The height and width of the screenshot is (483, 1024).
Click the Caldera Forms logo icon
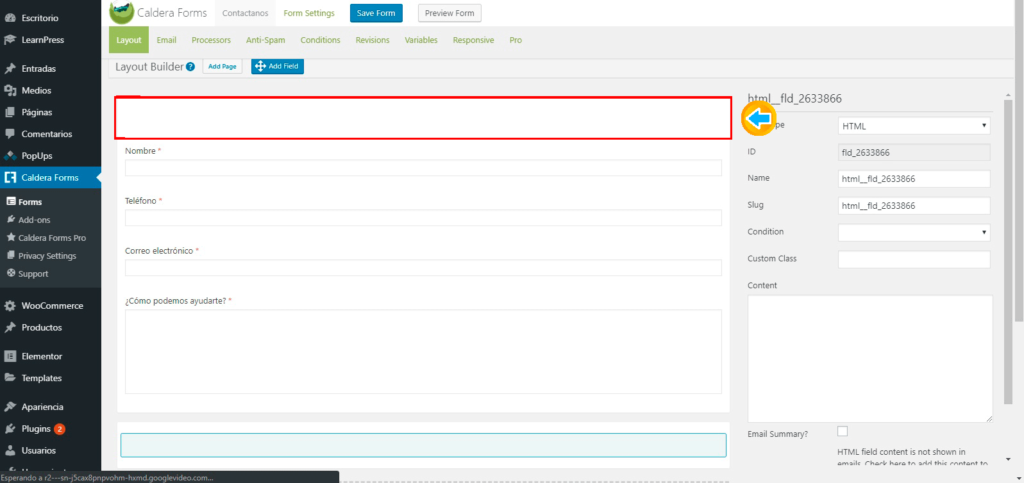point(120,13)
